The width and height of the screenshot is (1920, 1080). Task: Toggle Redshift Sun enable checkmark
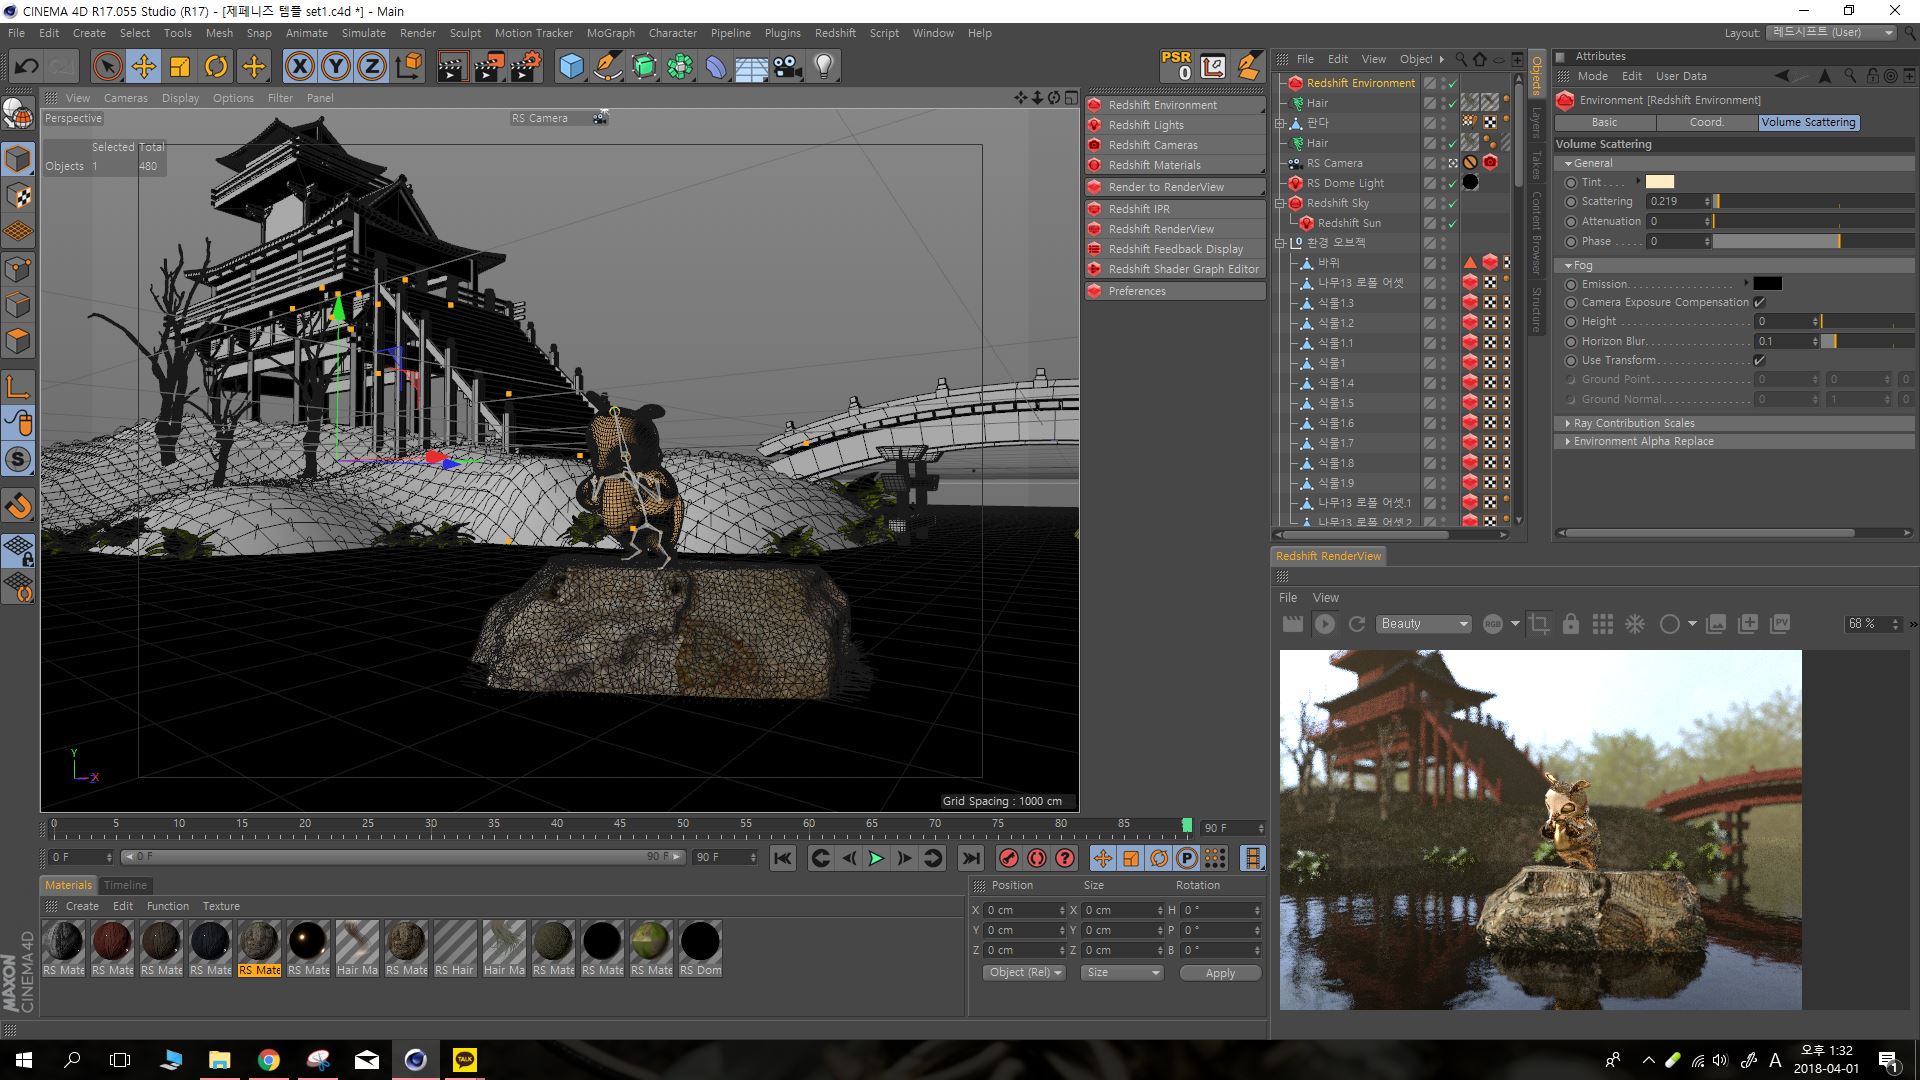(x=1452, y=223)
